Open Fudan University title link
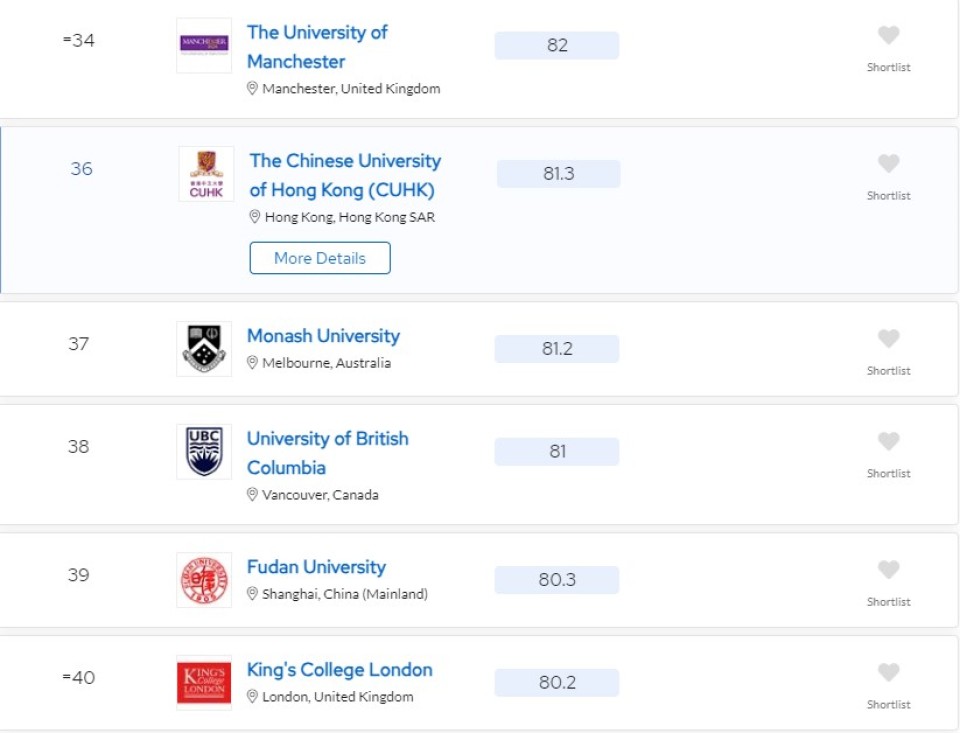The height and width of the screenshot is (733, 960). click(316, 567)
